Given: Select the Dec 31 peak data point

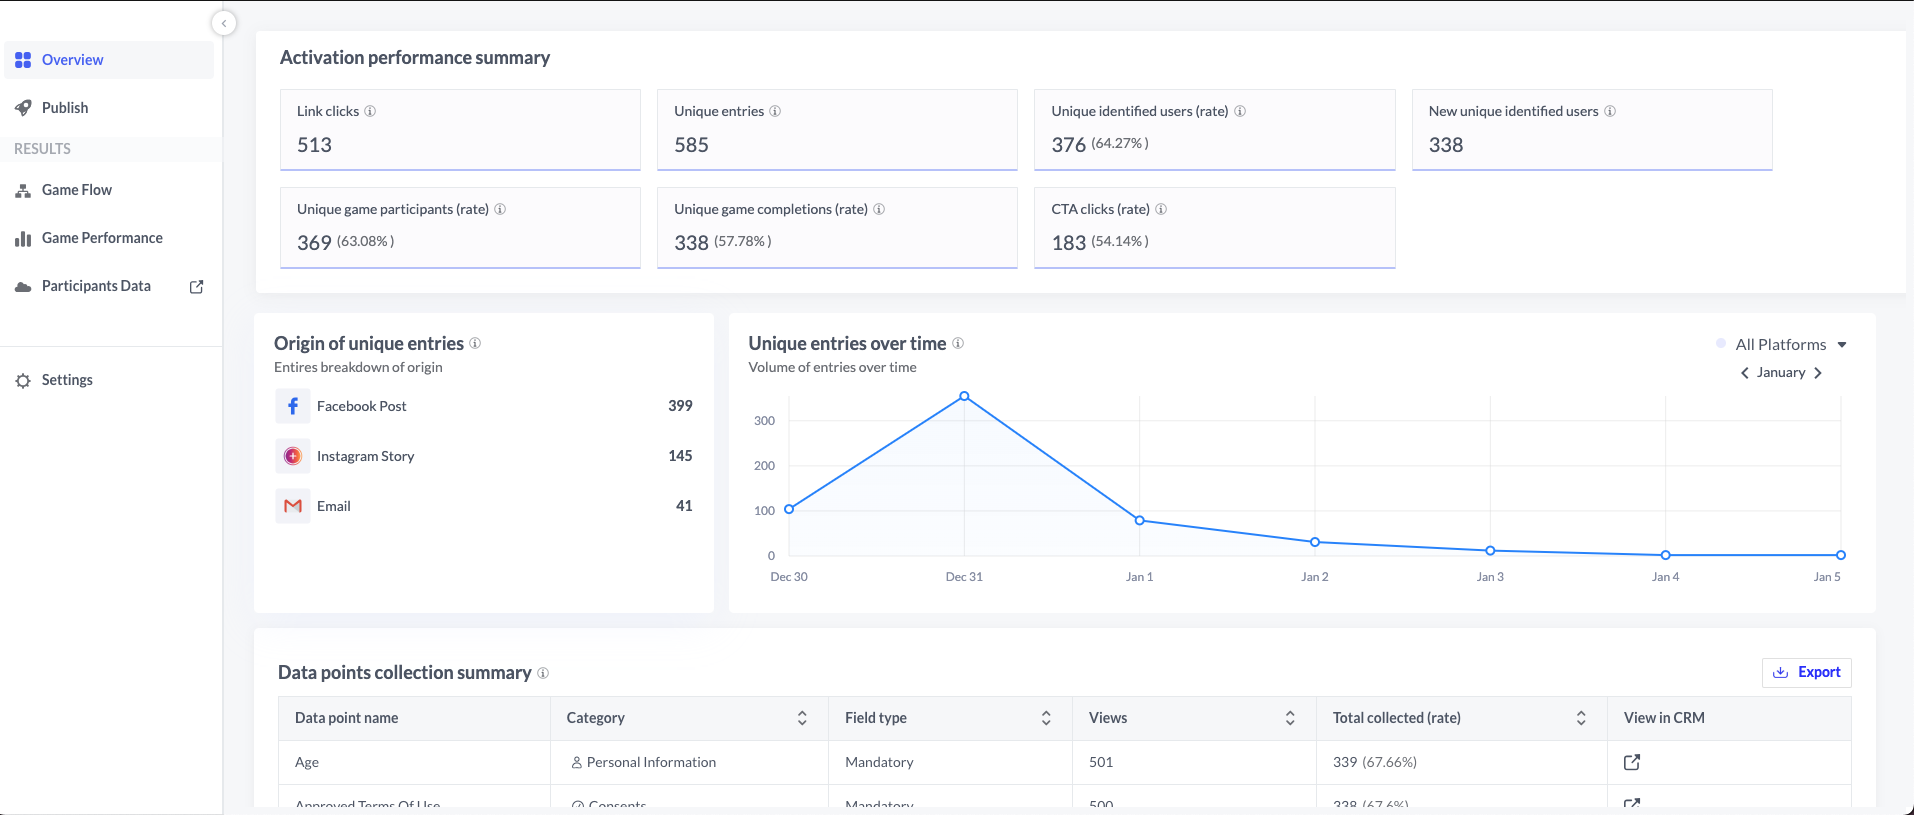Looking at the screenshot, I should (964, 396).
